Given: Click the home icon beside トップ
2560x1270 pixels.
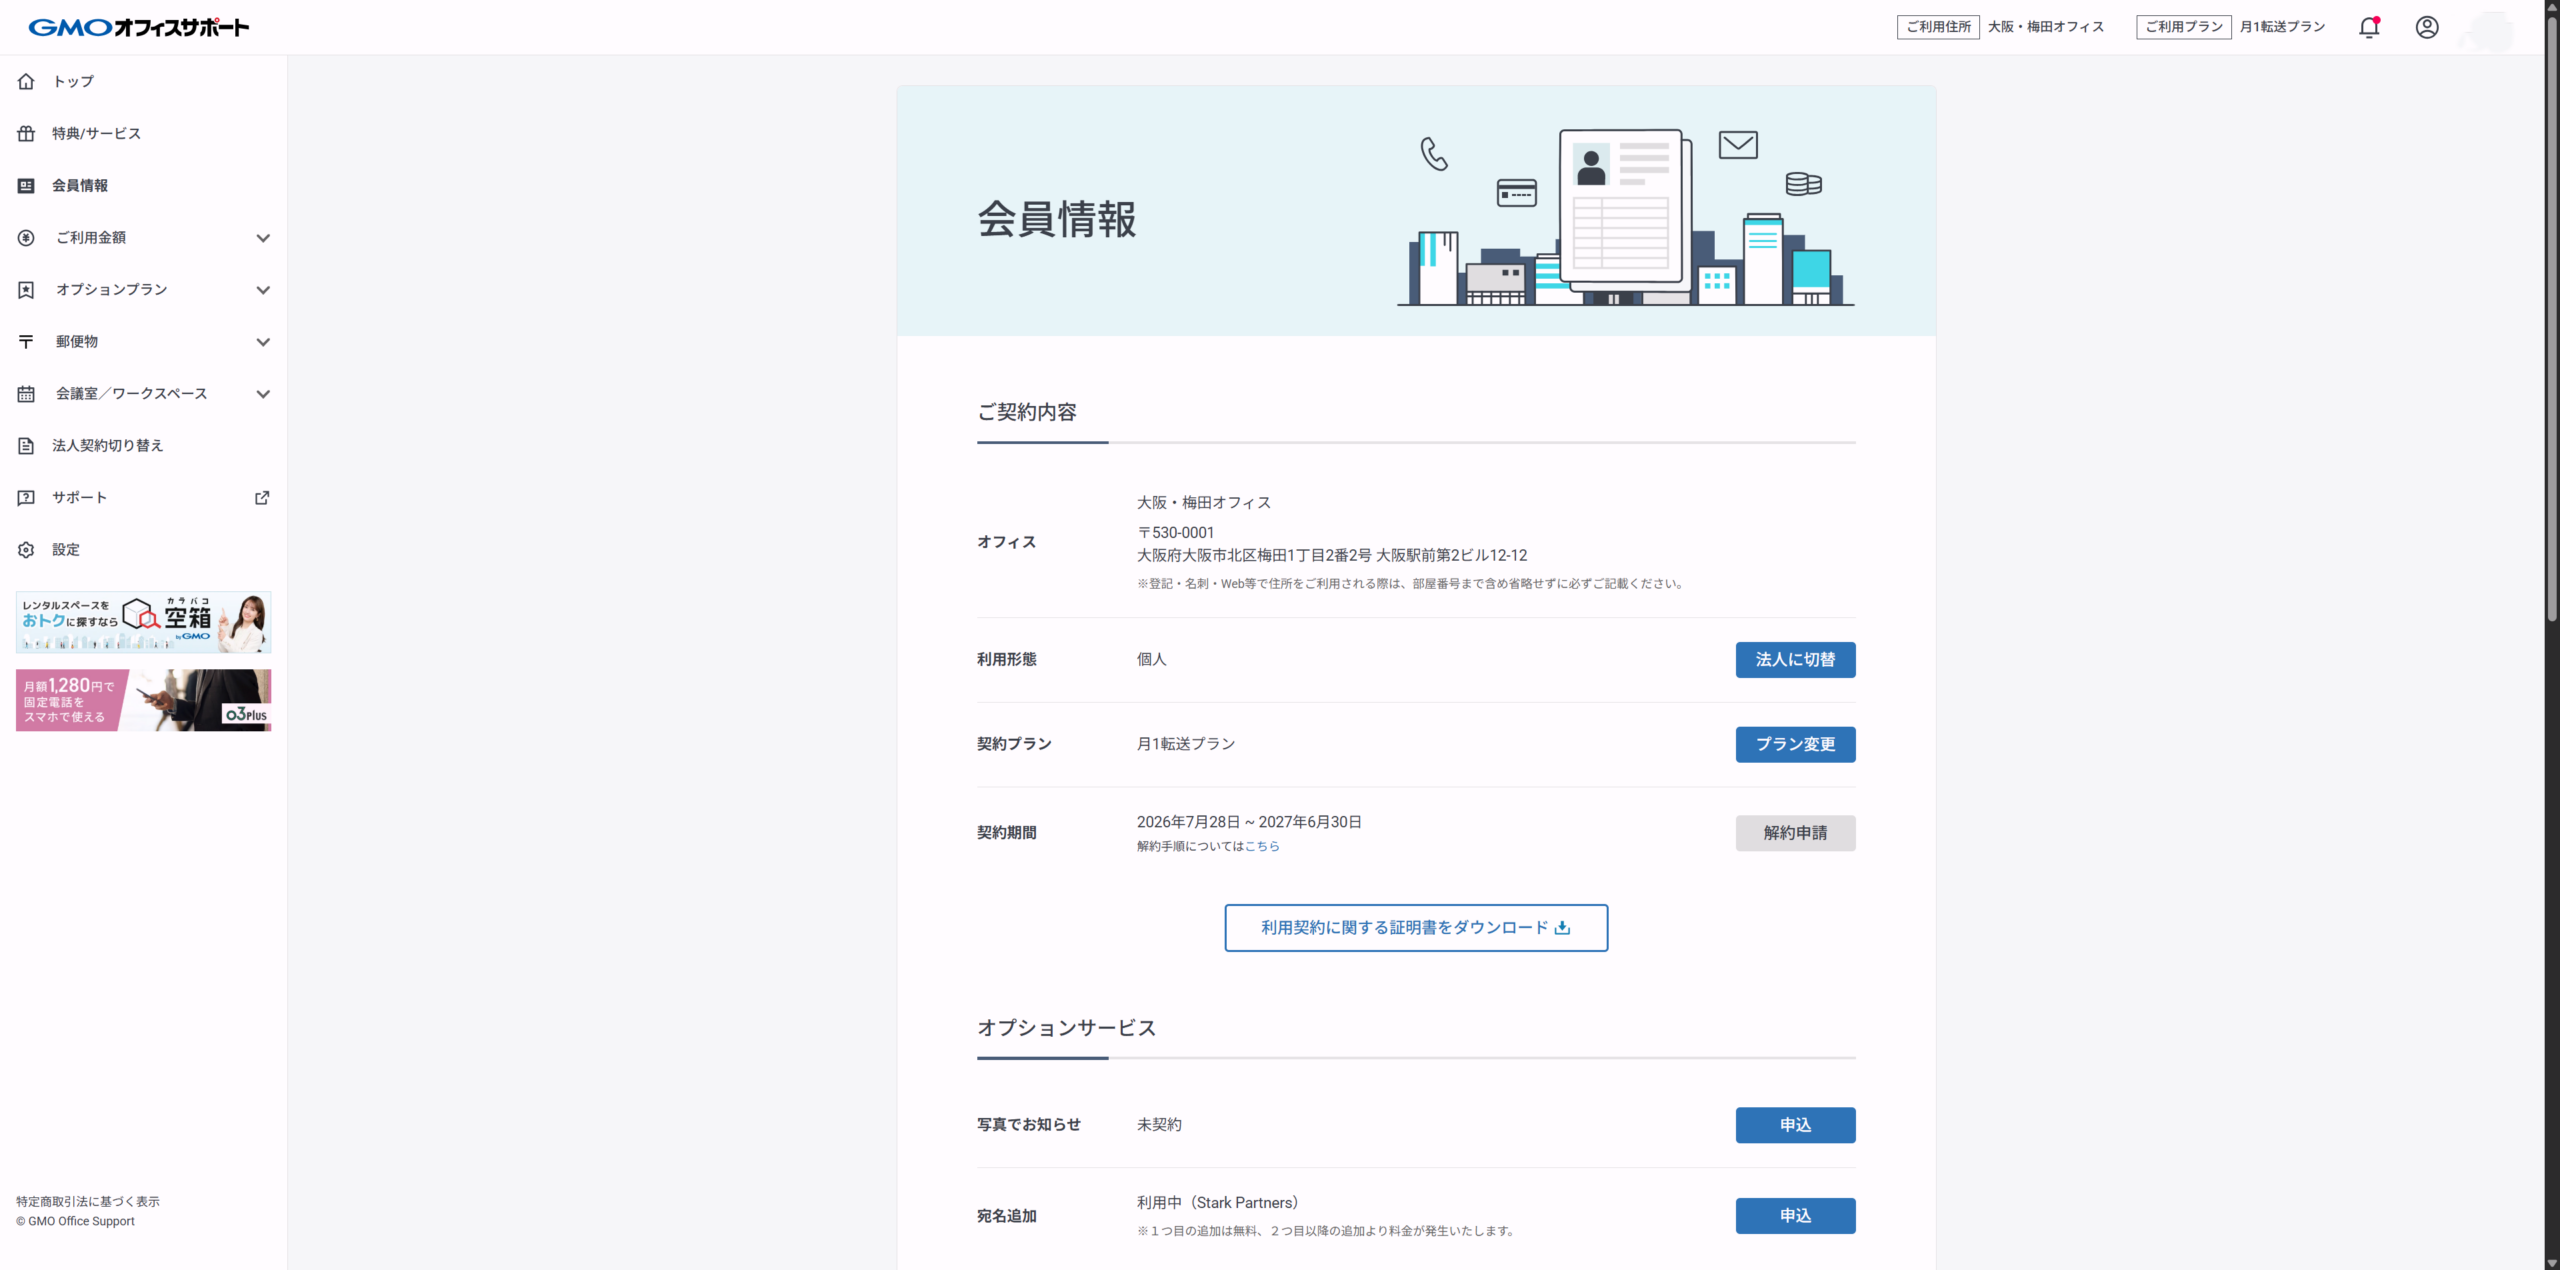Looking at the screenshot, I should pyautogui.click(x=26, y=81).
